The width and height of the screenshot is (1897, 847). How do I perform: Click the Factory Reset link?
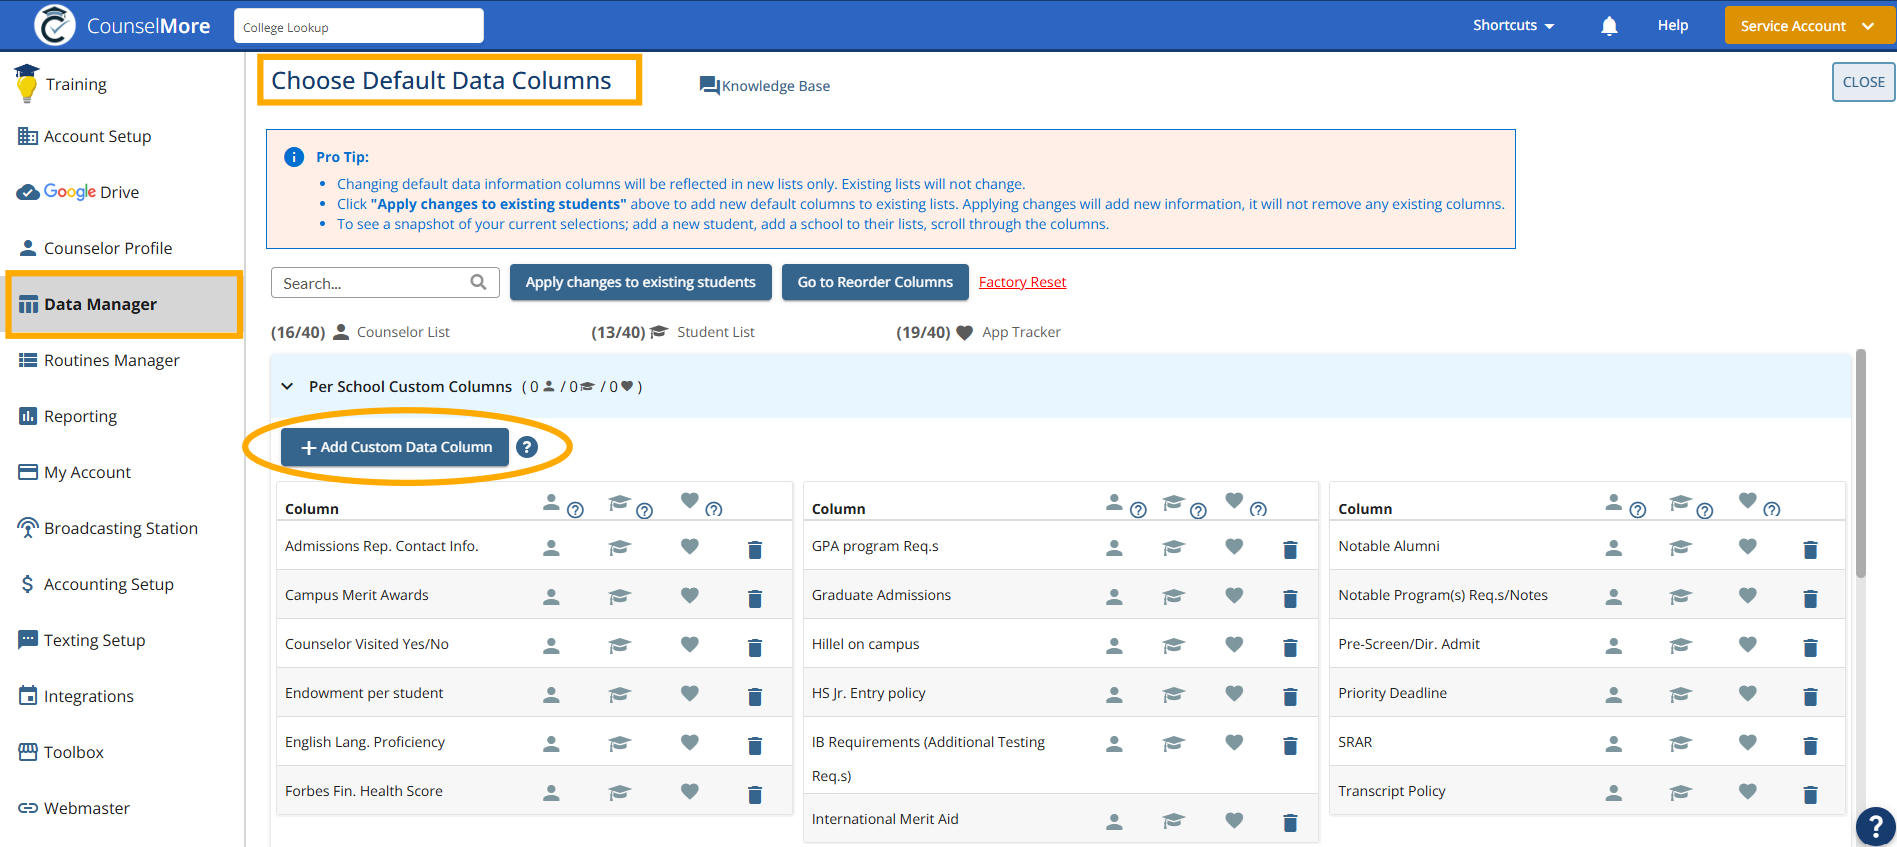click(x=1022, y=282)
